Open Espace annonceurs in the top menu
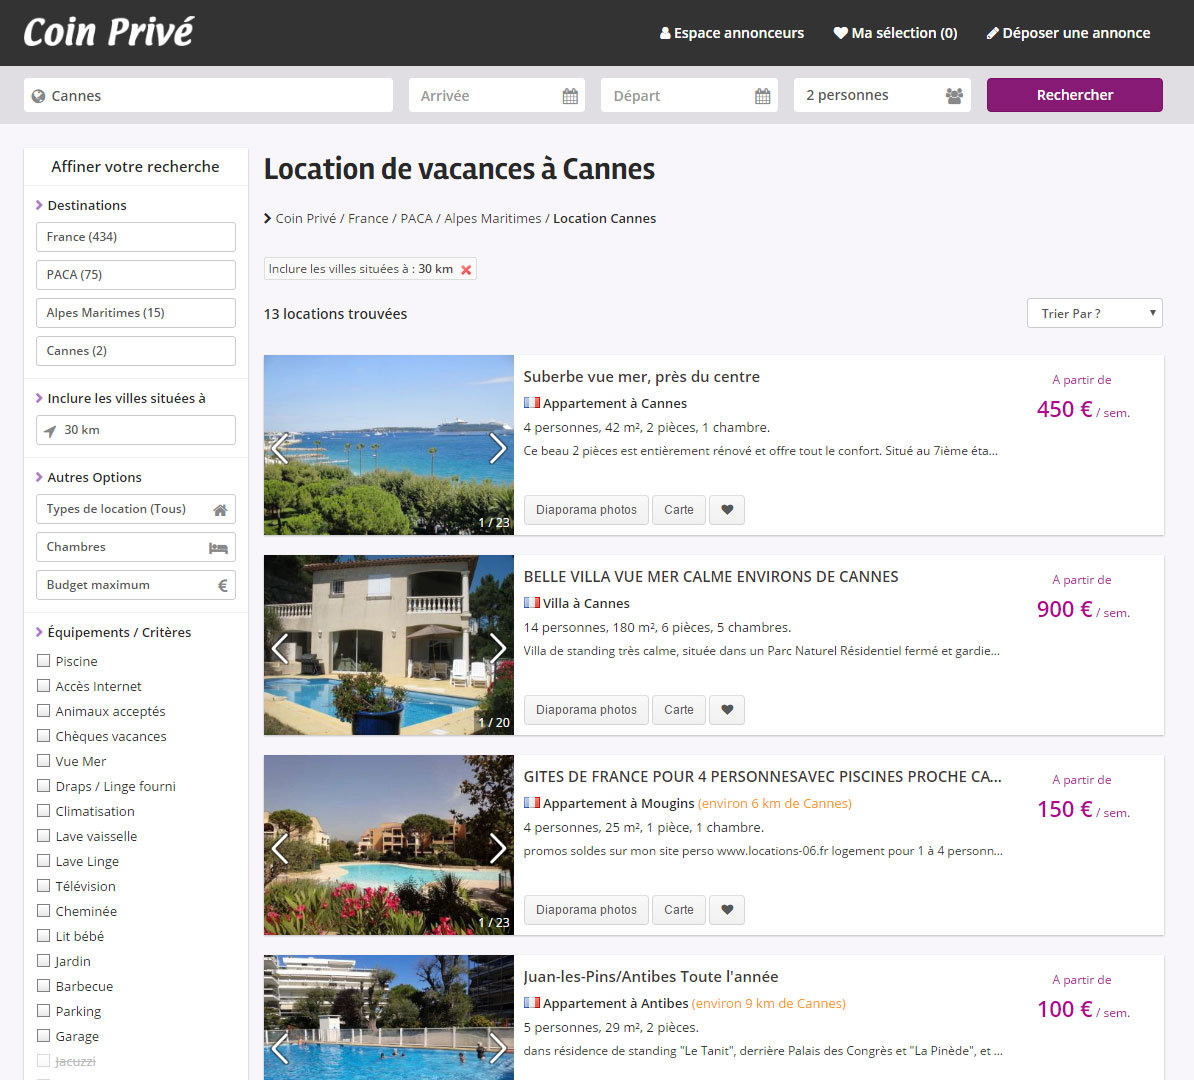The width and height of the screenshot is (1194, 1080). click(x=732, y=33)
